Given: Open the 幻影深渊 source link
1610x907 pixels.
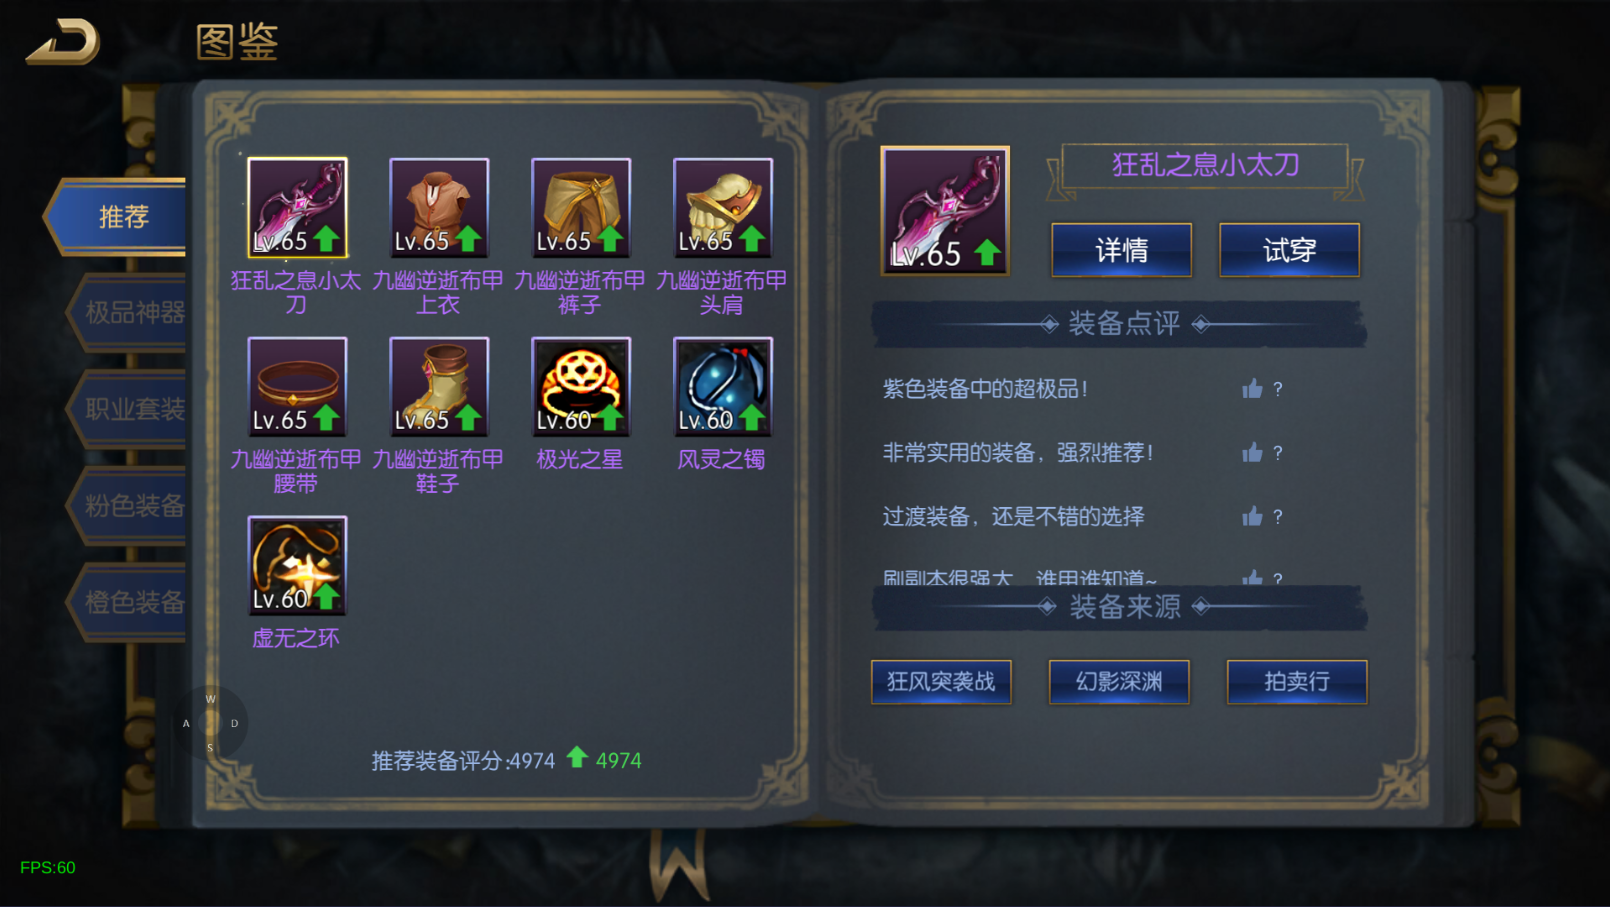Looking at the screenshot, I should [x=1119, y=682].
